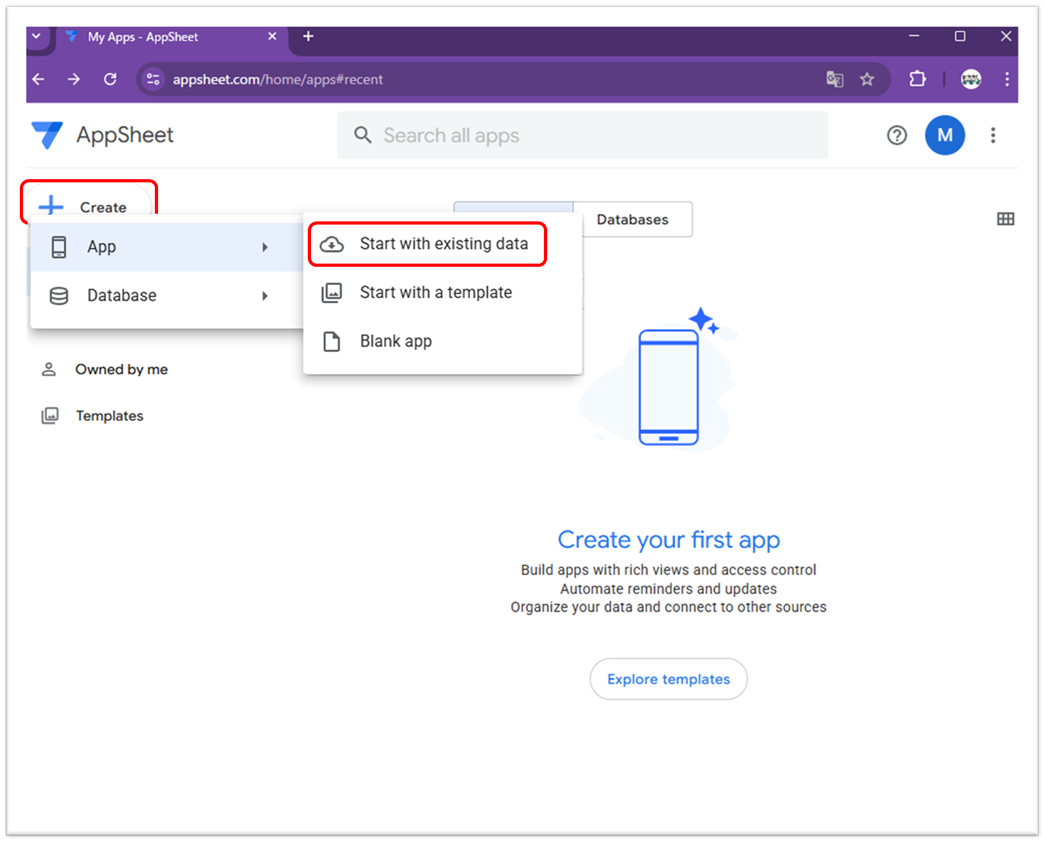Switch to grid view icon

(x=1006, y=219)
